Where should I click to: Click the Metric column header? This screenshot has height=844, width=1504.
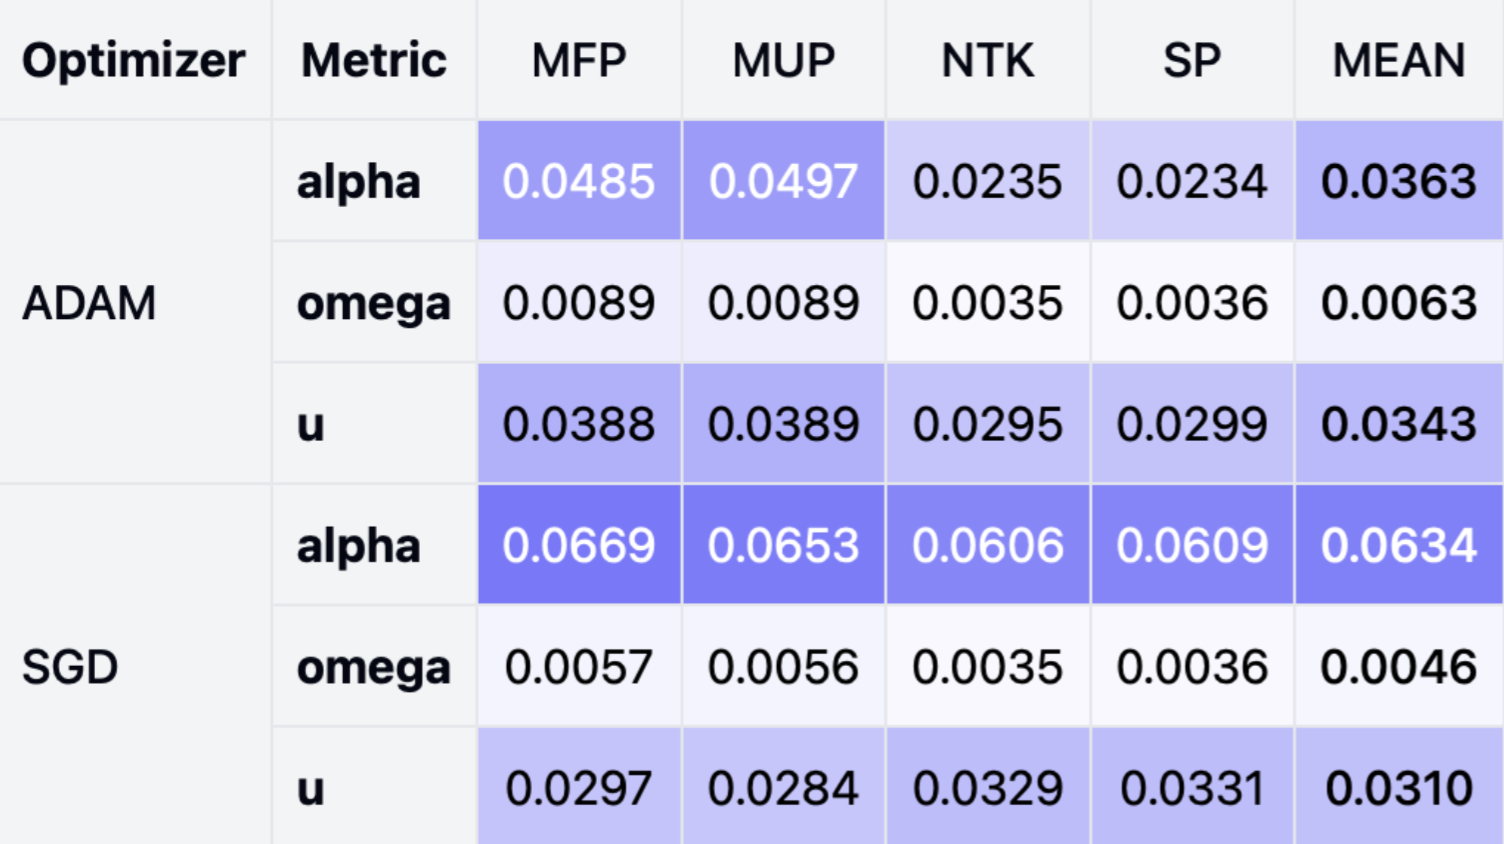(x=374, y=60)
